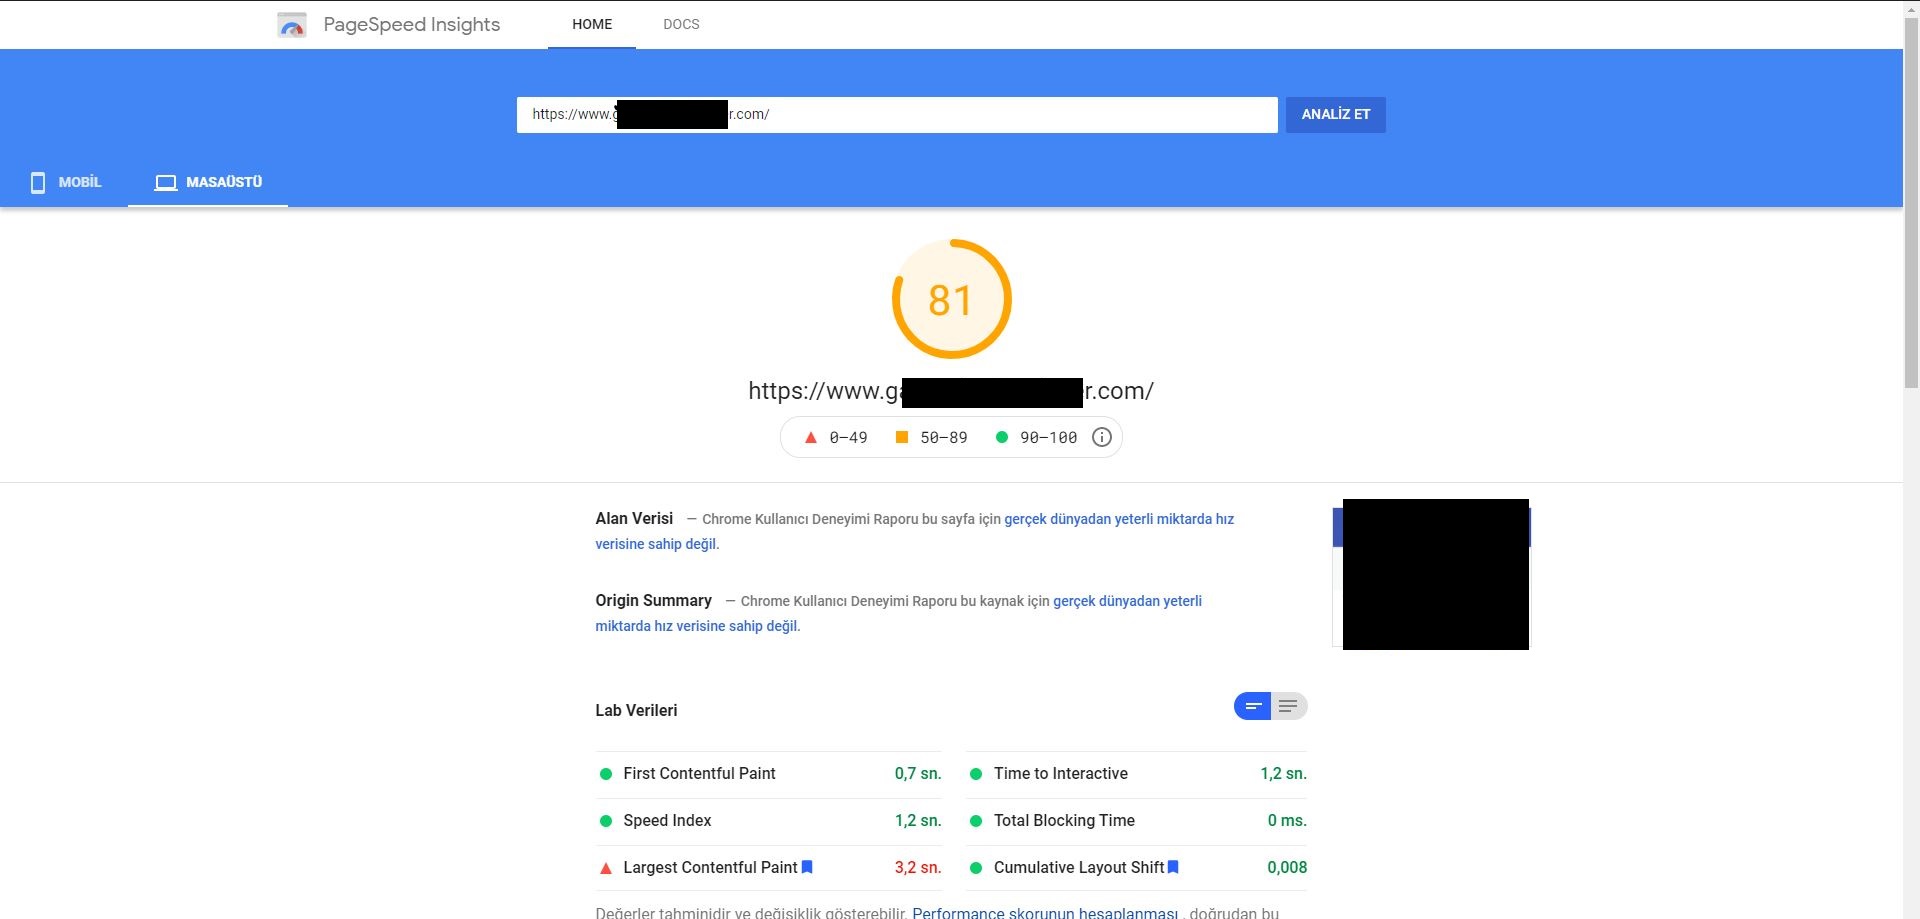Screen dimensions: 1920x919
Task: Click the analyzed URL text under score
Action: click(x=951, y=391)
